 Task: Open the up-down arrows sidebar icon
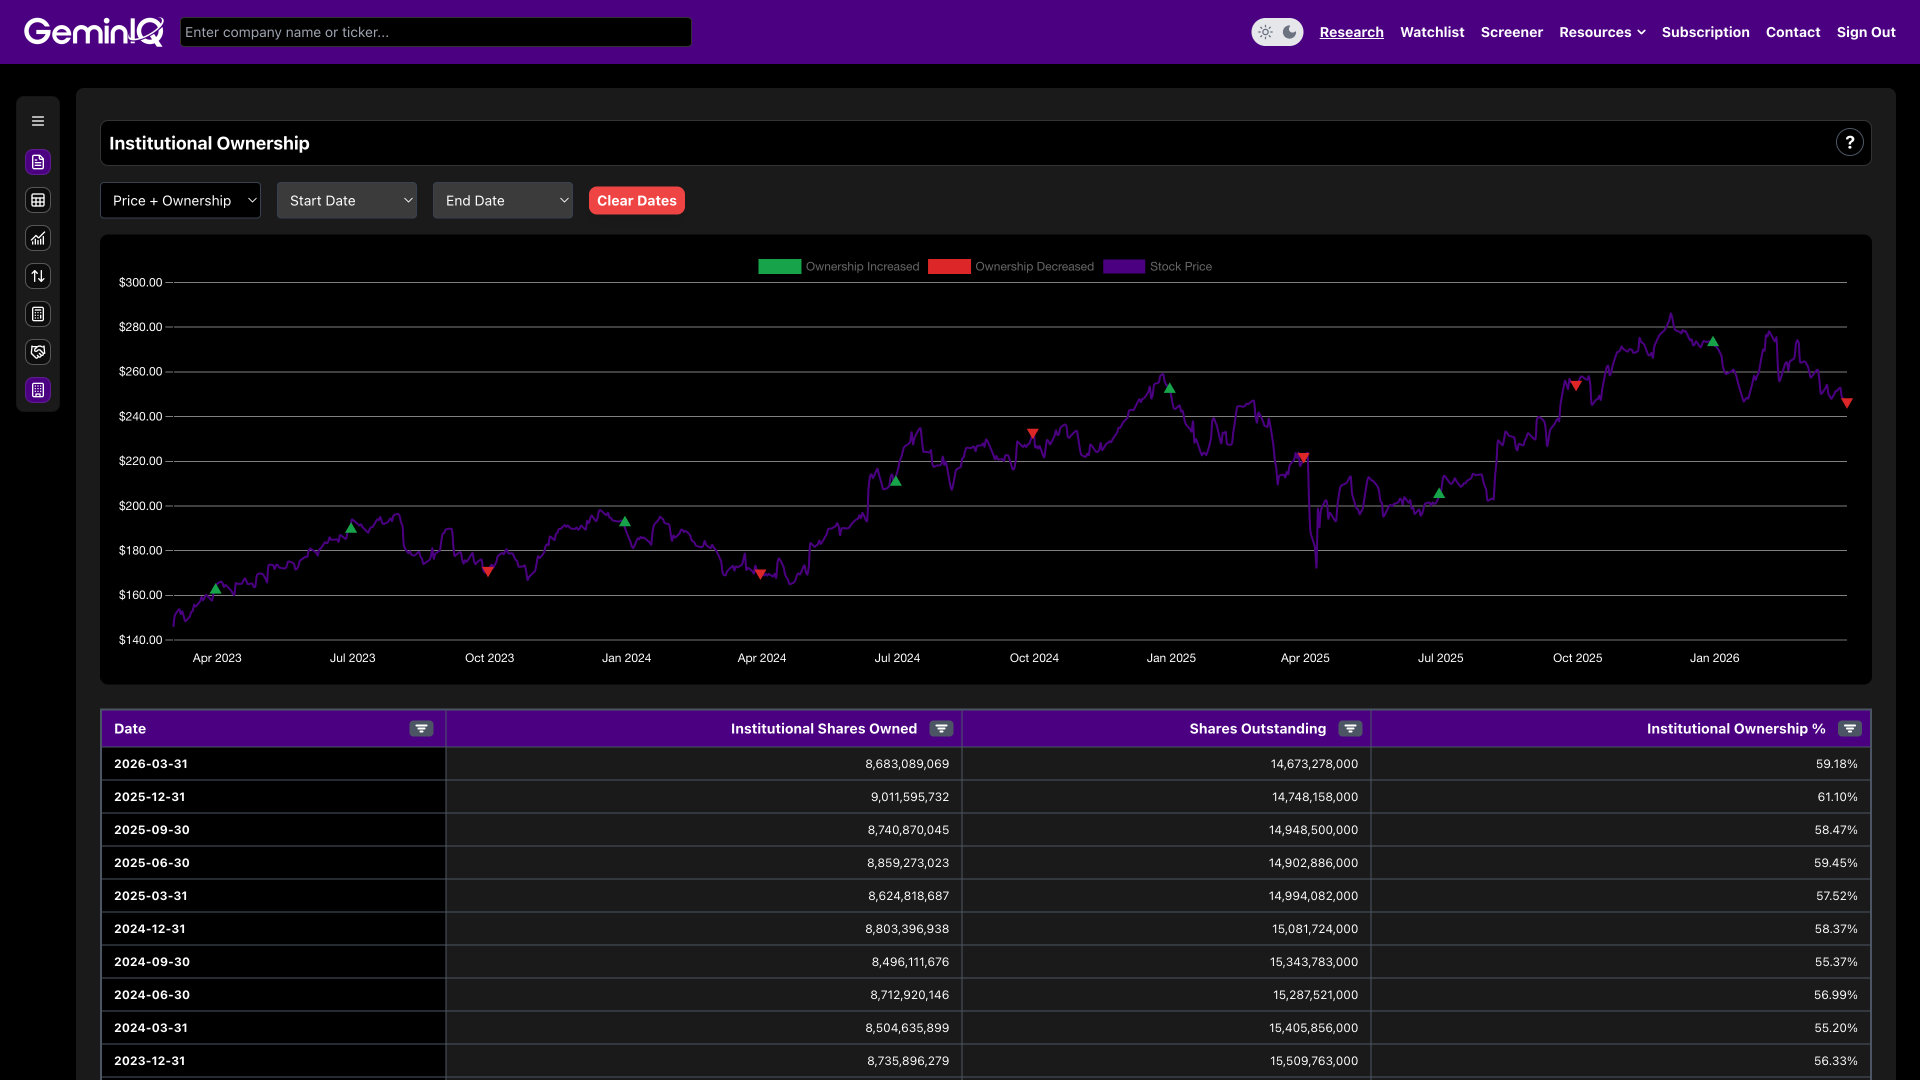tap(38, 276)
